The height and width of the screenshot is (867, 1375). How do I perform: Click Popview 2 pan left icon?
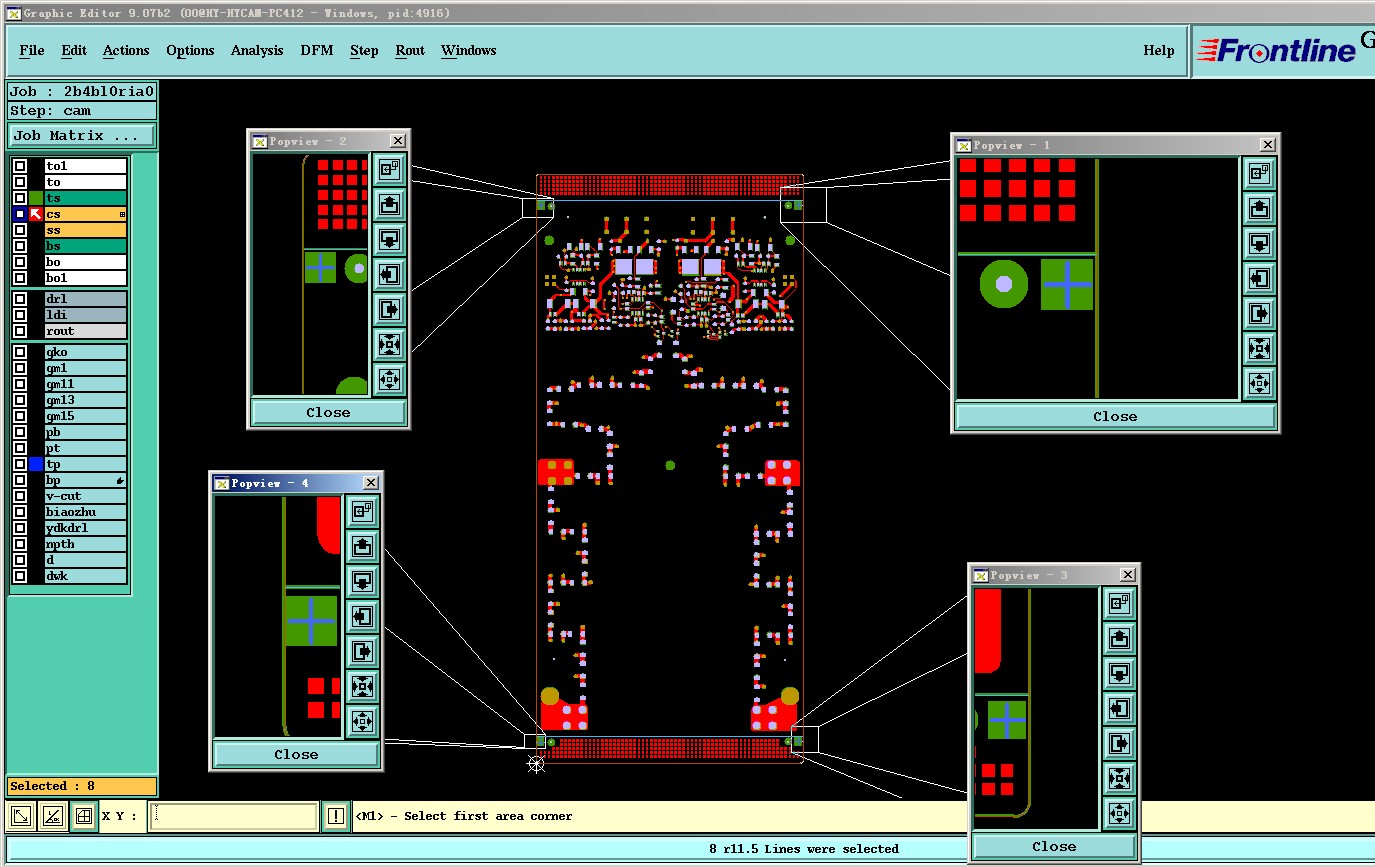(389, 274)
